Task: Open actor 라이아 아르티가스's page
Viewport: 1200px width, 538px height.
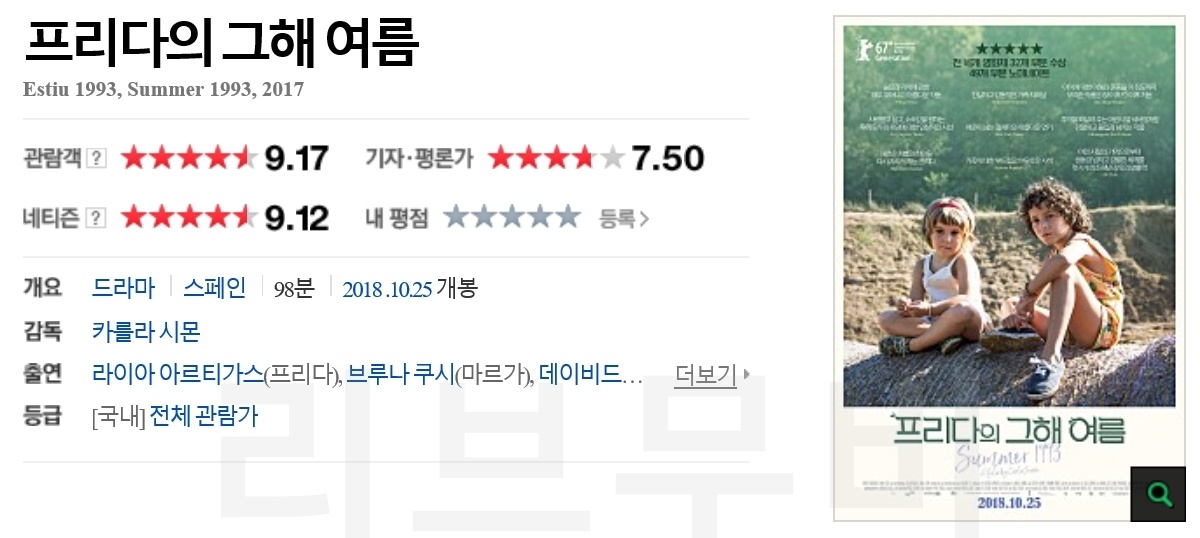Action: tap(177, 375)
